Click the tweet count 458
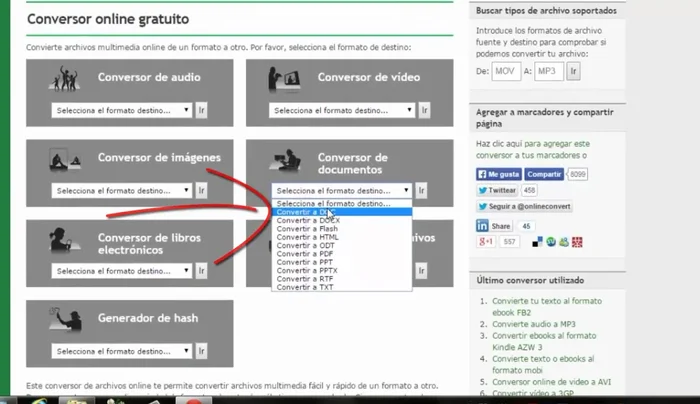This screenshot has height=404, width=700. coord(529,190)
